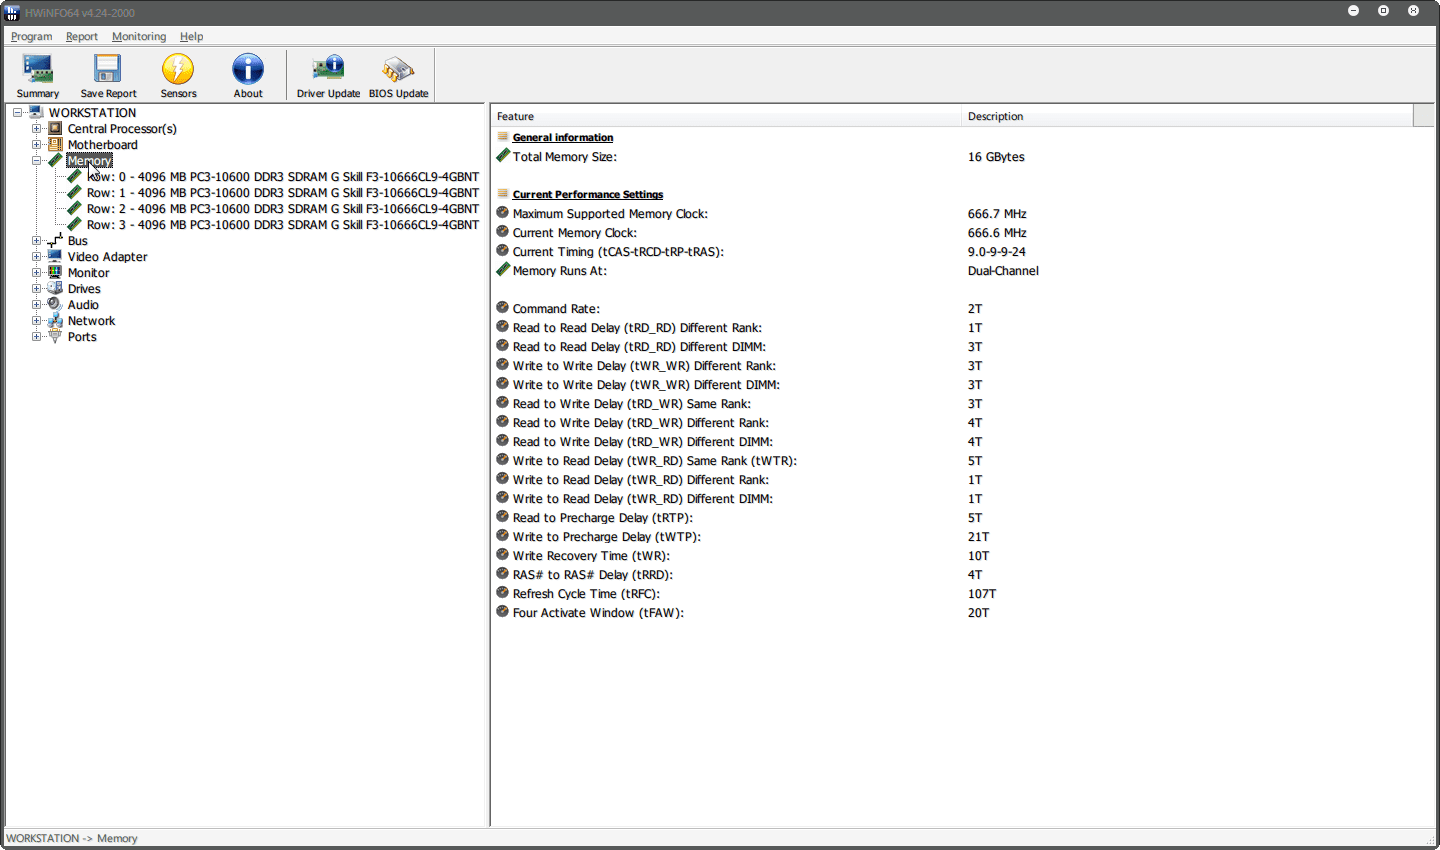Click icon beside Command Rate
Screen dimensions: 1440x850
503,308
